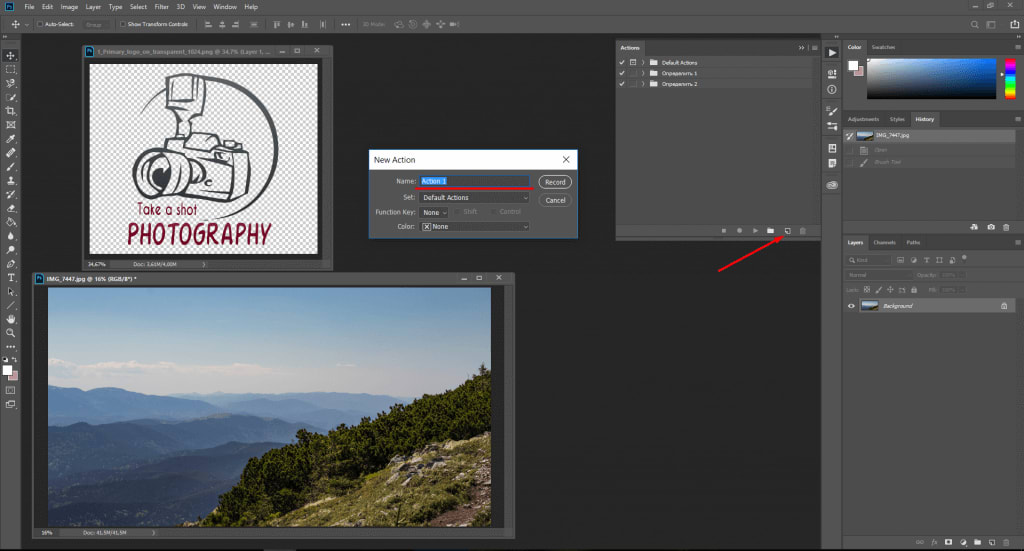Click the play selection button in Actions panel
The image size is (1024, 551).
point(755,230)
